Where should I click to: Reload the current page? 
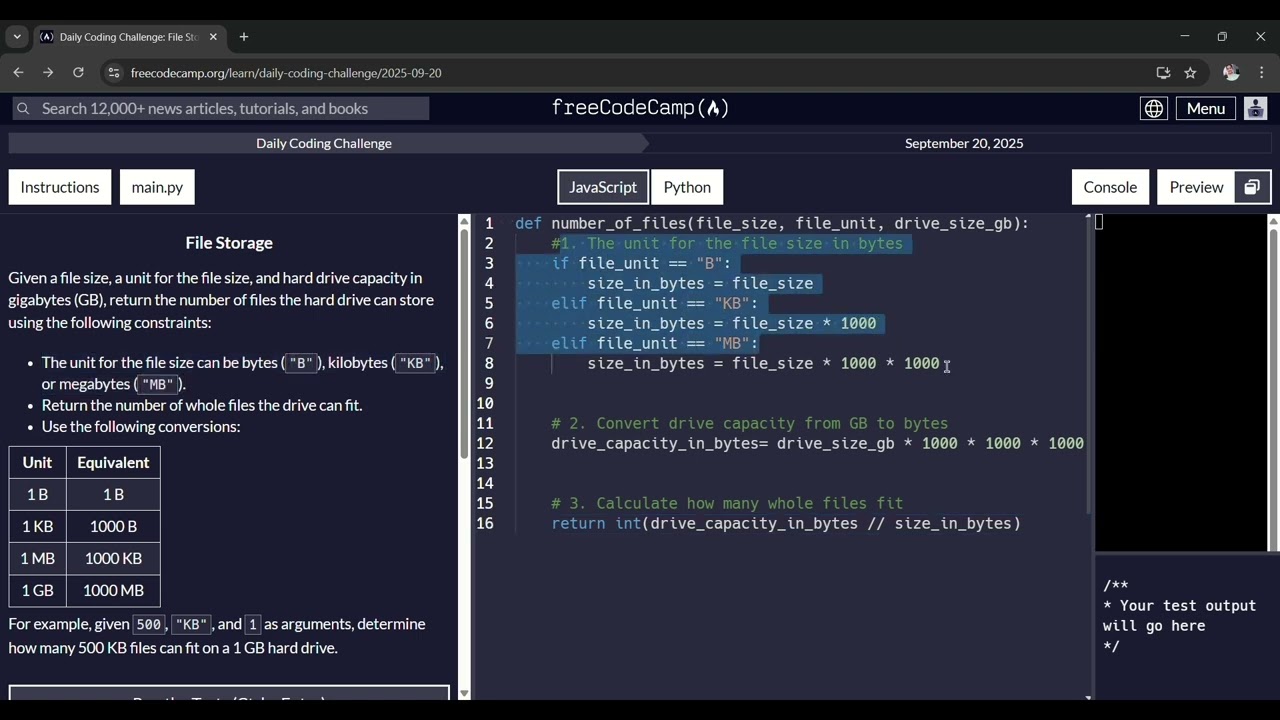click(78, 73)
